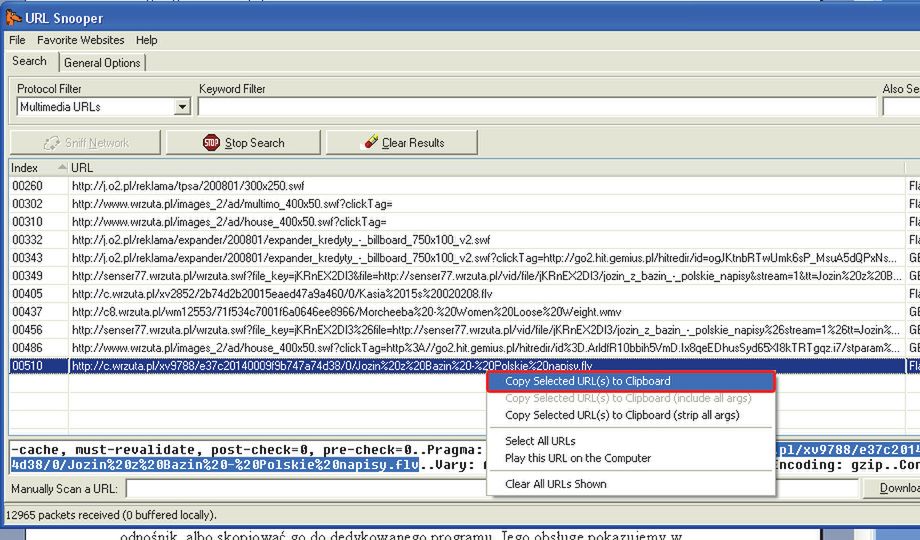Click the sort arrow in Index column header
Image resolution: width=920 pixels, height=540 pixels.
(x=62, y=167)
